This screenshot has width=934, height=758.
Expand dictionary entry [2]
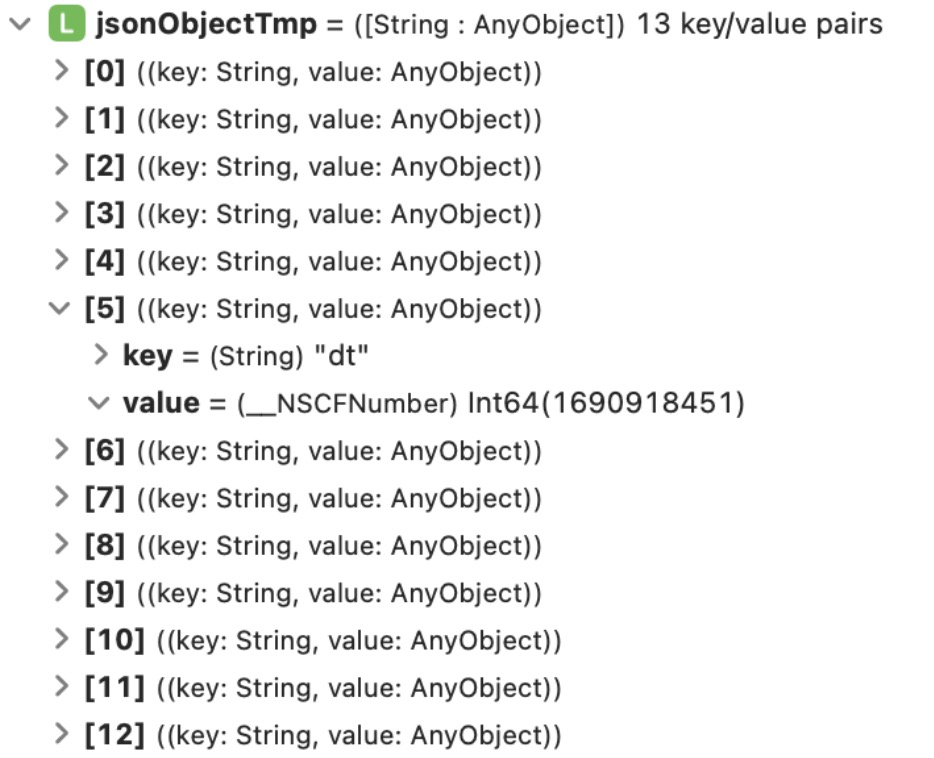pyautogui.click(x=62, y=166)
